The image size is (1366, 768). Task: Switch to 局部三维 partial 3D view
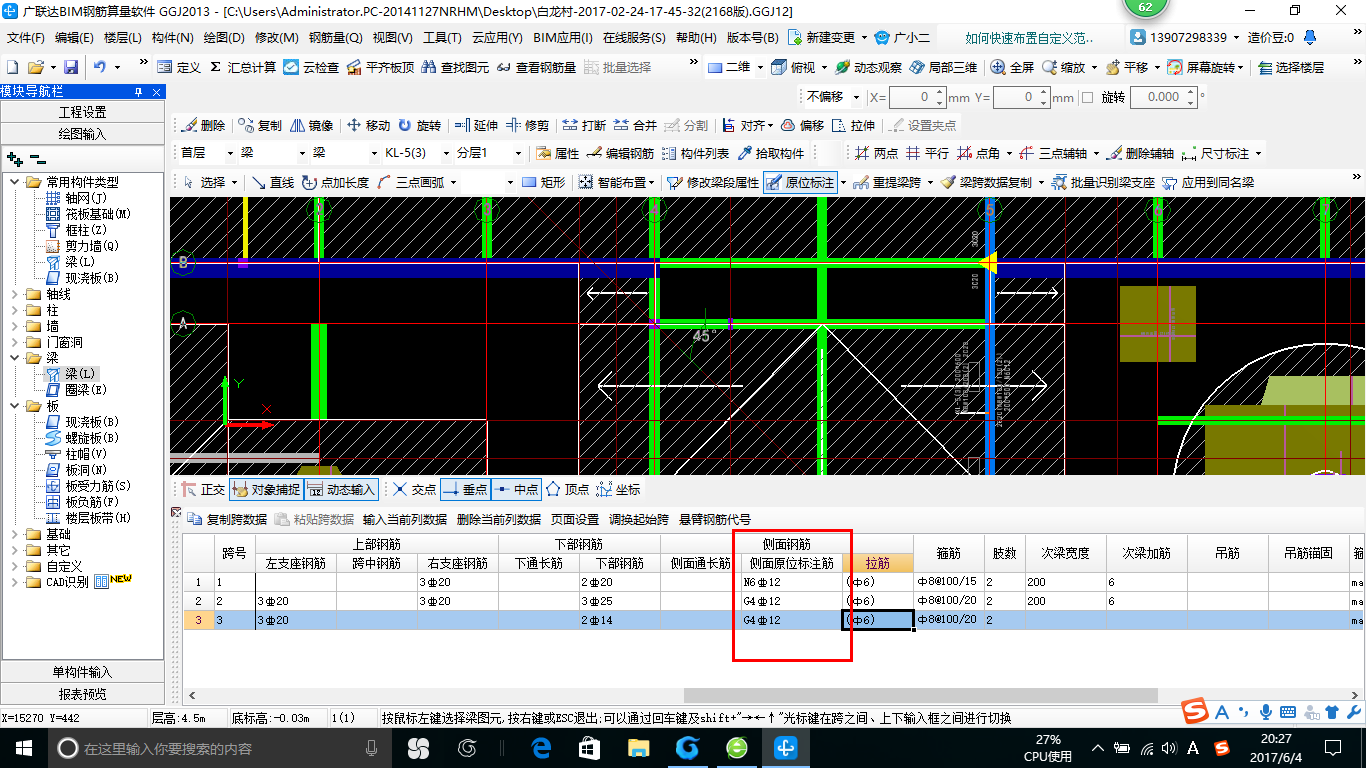(943, 67)
